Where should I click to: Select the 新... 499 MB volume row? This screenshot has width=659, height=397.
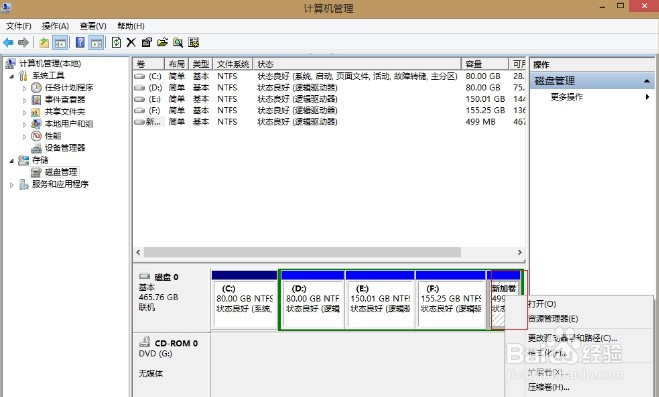click(329, 121)
